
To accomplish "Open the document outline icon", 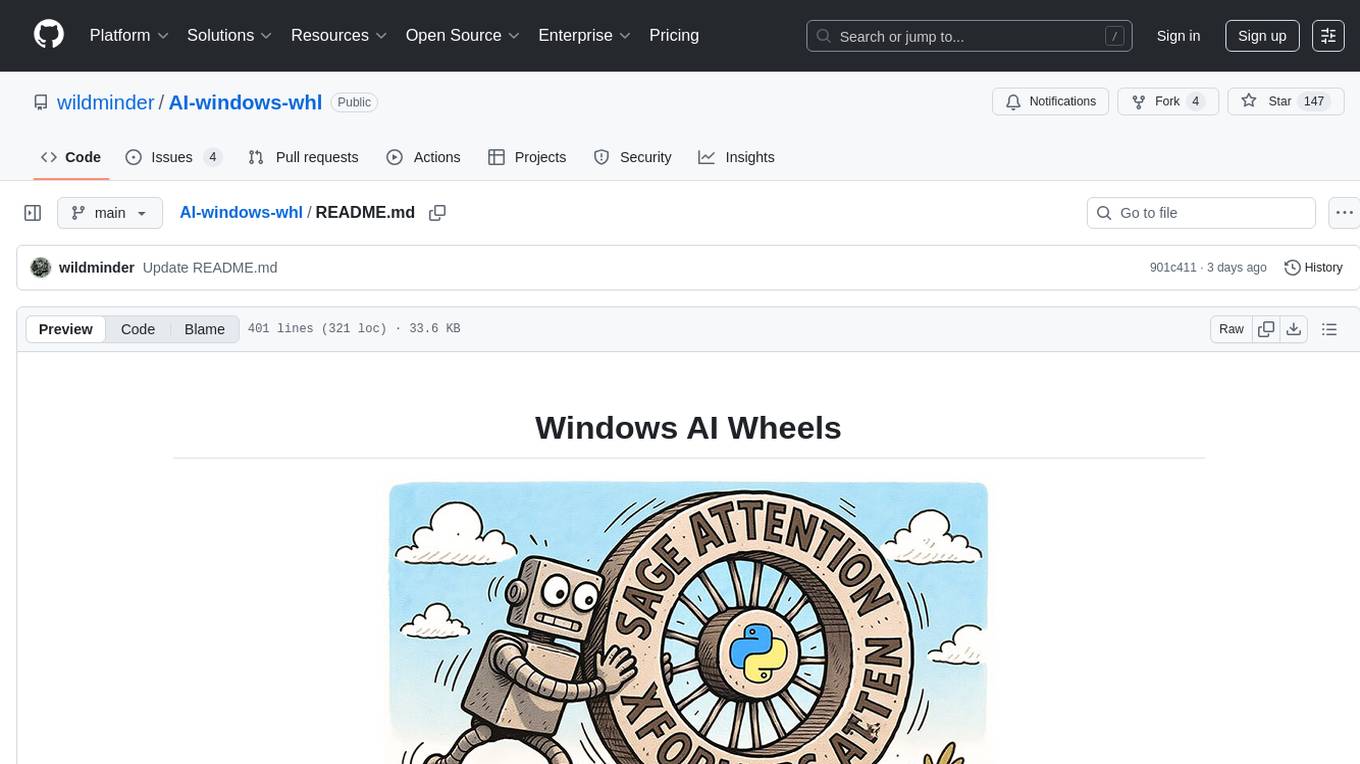I will coord(1329,329).
